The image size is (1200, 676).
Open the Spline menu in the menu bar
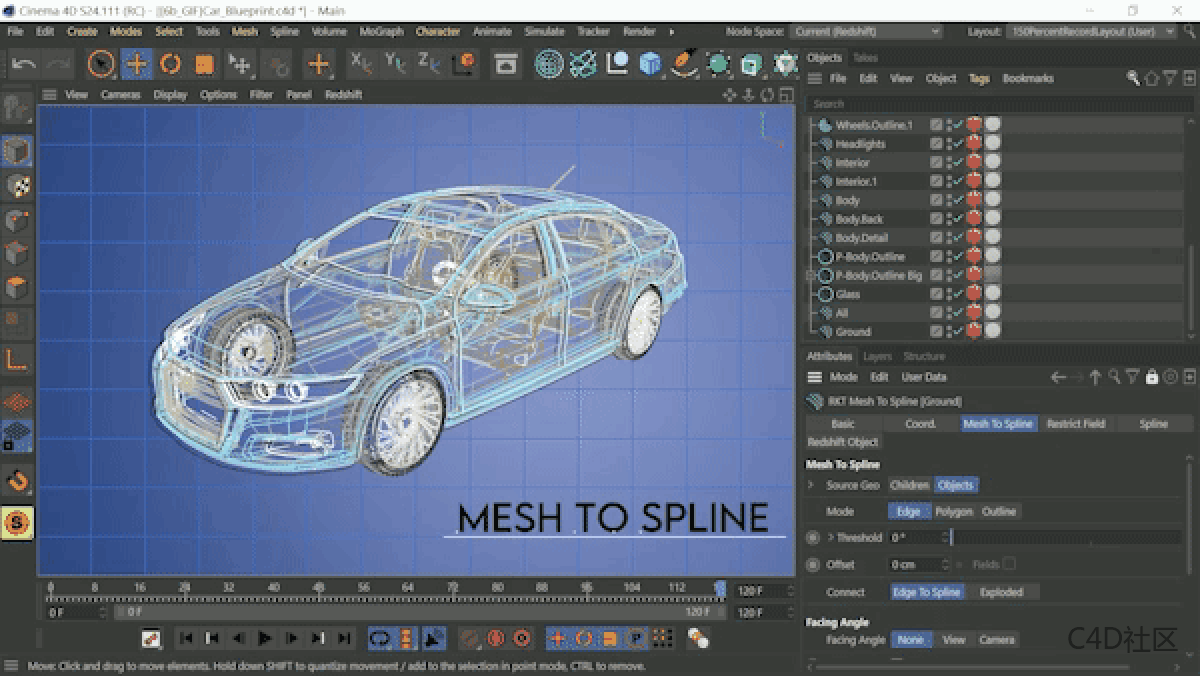tap(283, 31)
